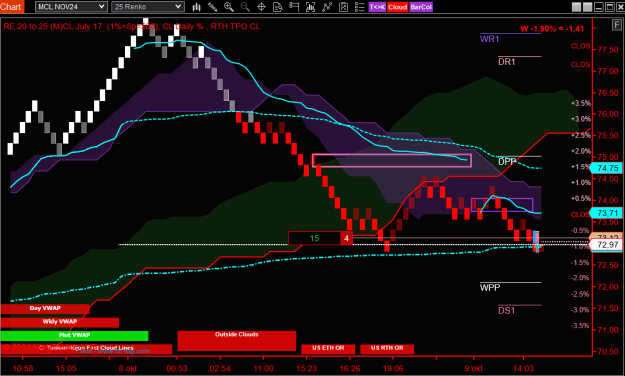The height and width of the screenshot is (376, 625).
Task: Click the Fast Cloud Lines red bar
Action: click(x=86, y=349)
